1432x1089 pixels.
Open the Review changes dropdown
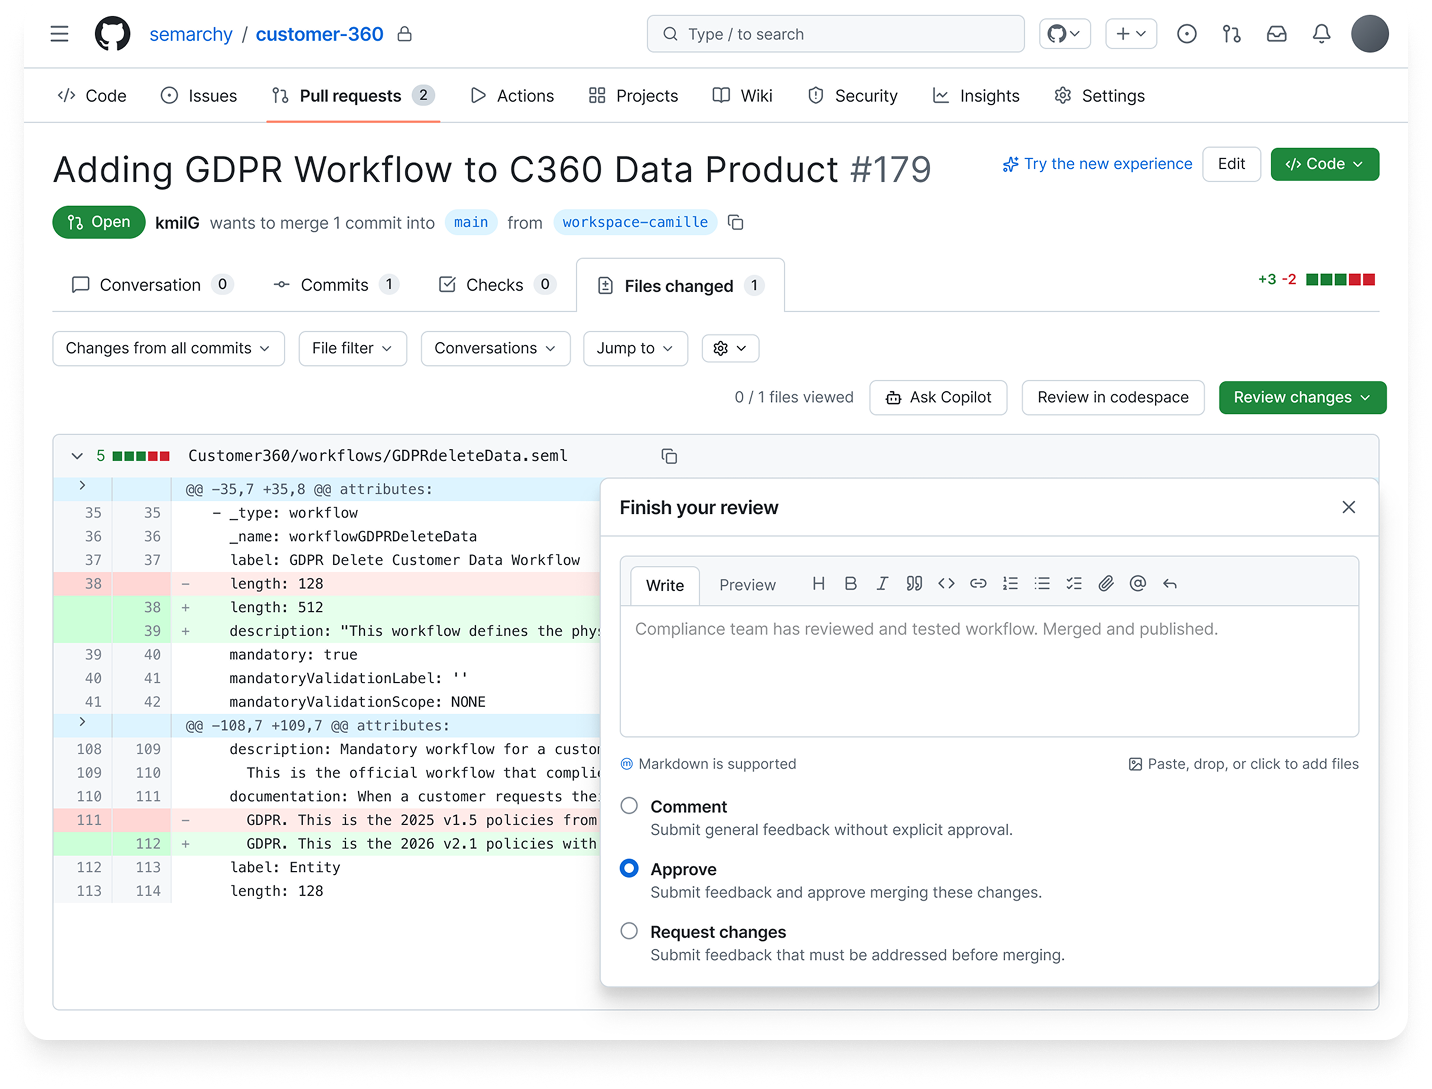click(1302, 397)
